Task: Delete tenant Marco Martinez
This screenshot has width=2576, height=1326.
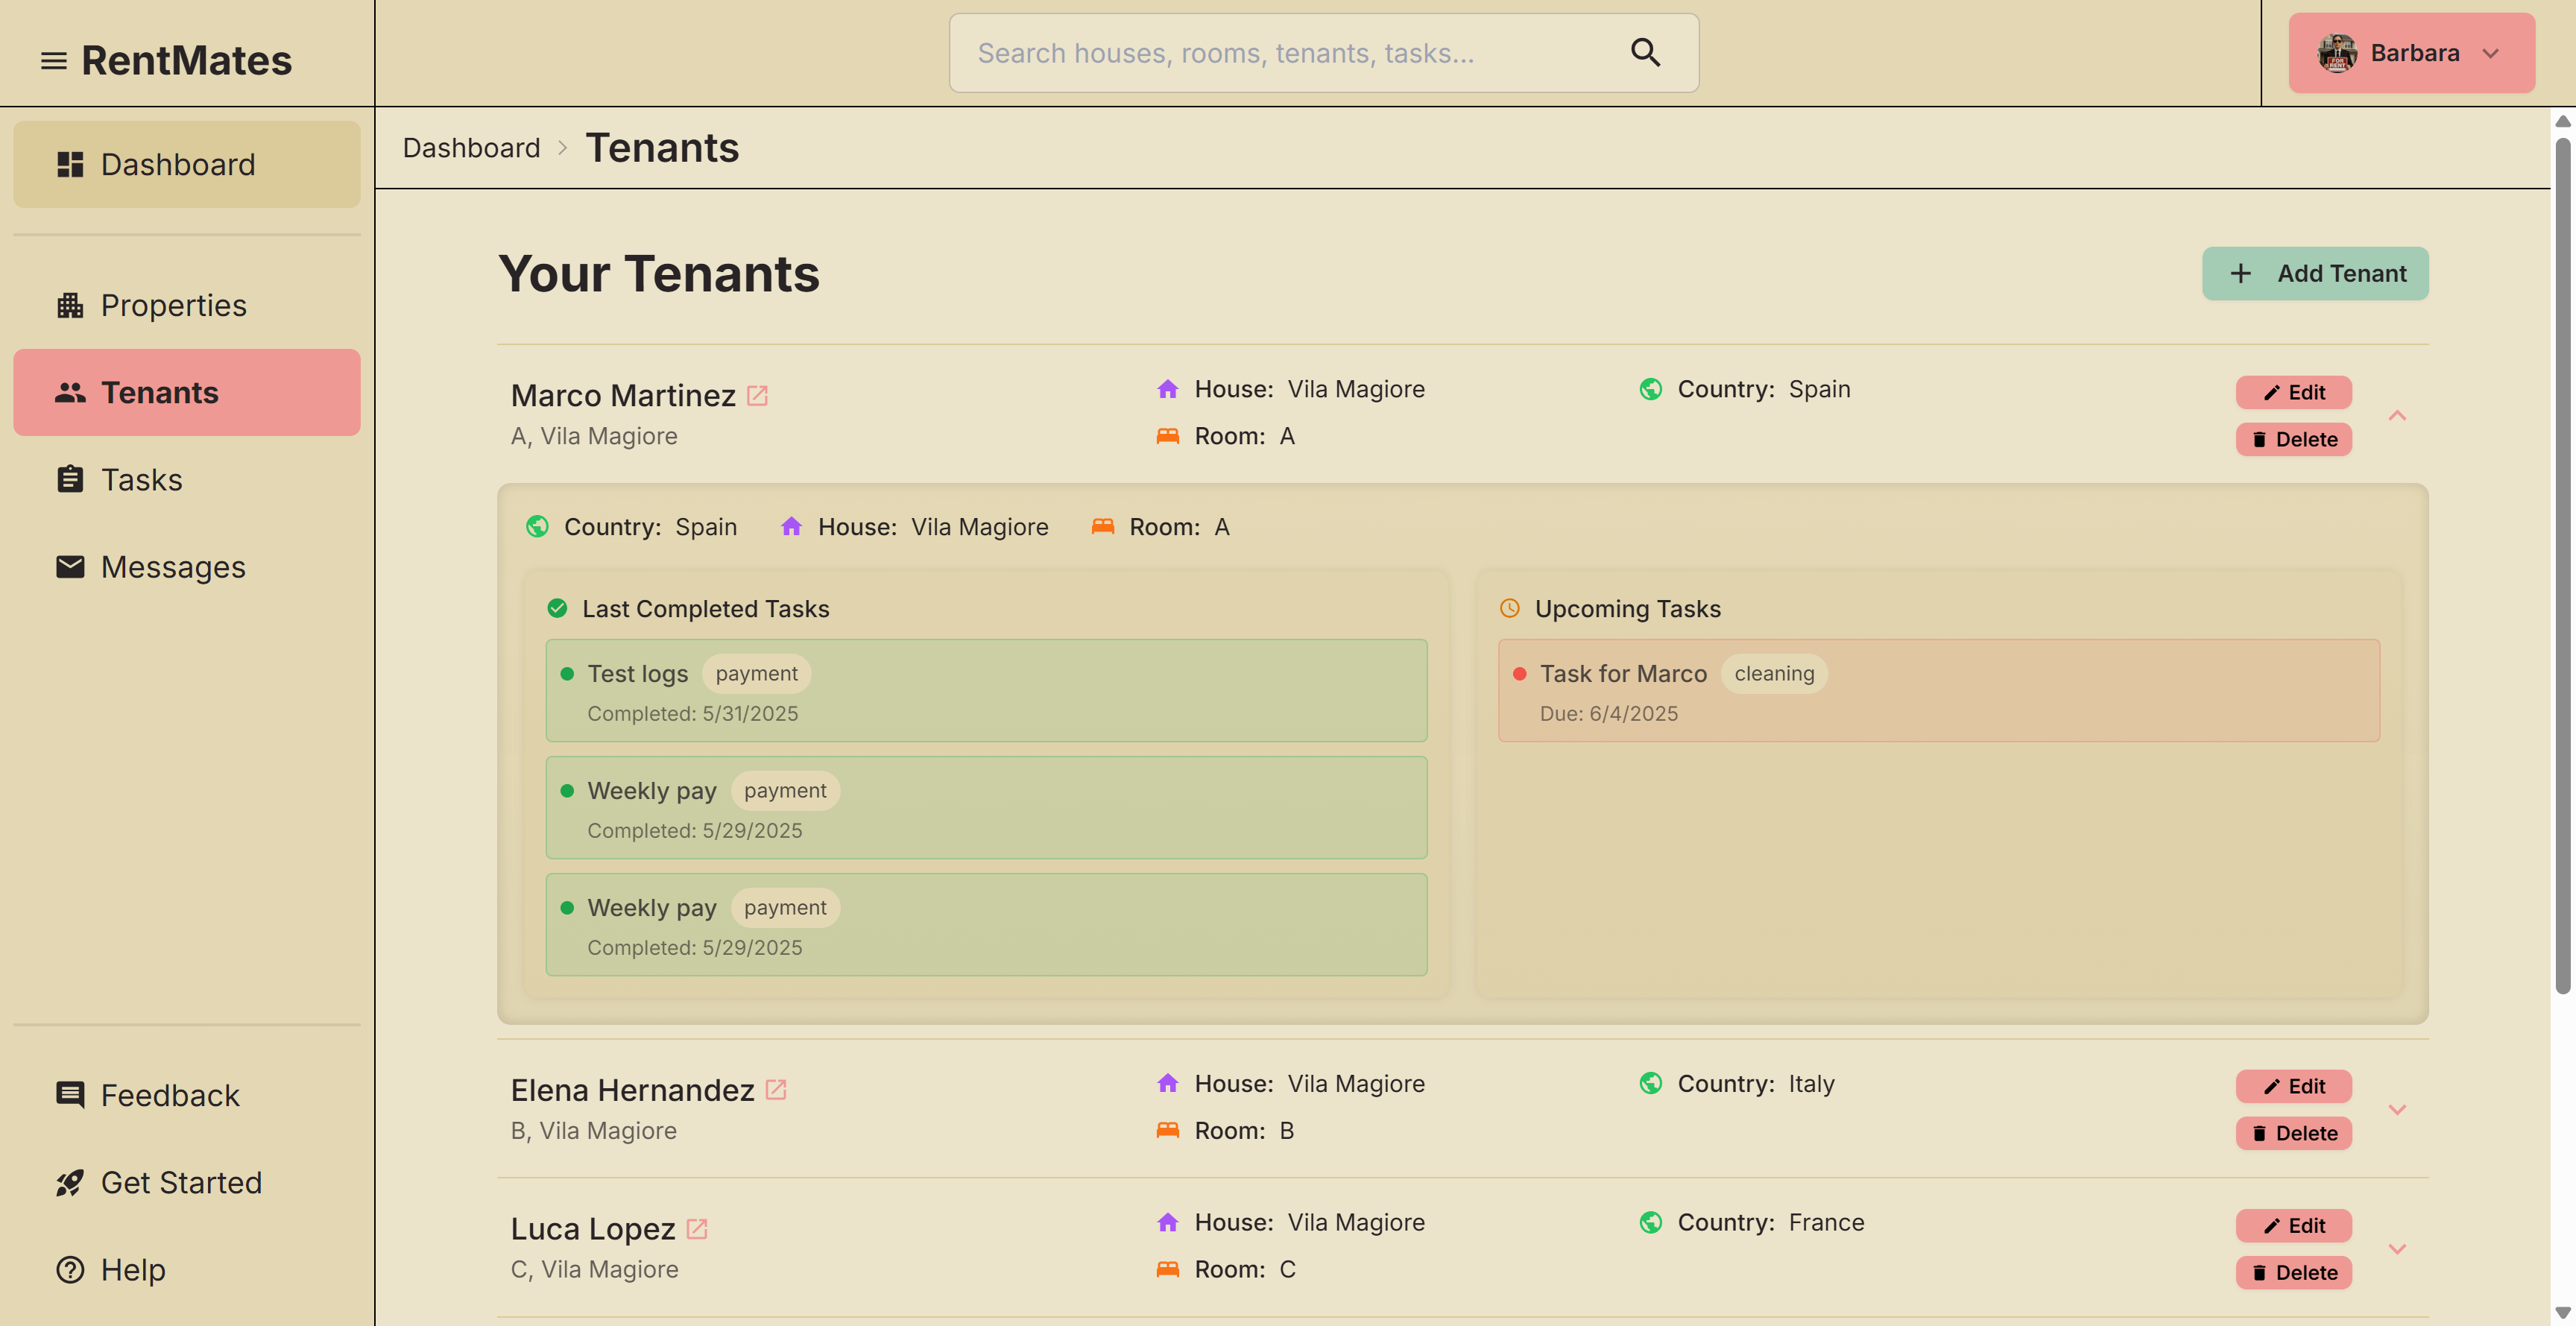Action: coord(2294,439)
